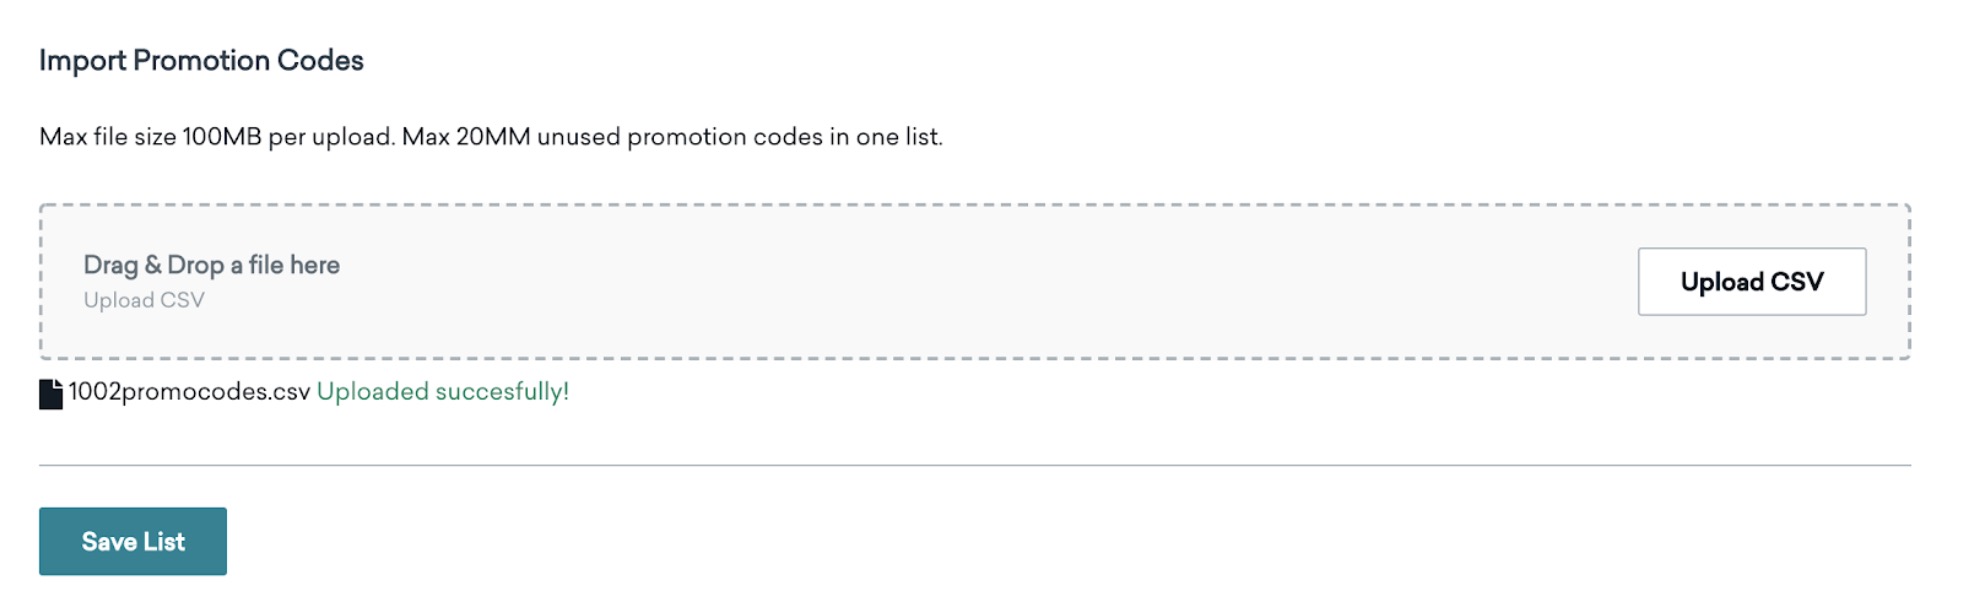Click the horizontal divider above Save List
Viewport: 1988px width, 616px height.
pyautogui.click(x=975, y=465)
